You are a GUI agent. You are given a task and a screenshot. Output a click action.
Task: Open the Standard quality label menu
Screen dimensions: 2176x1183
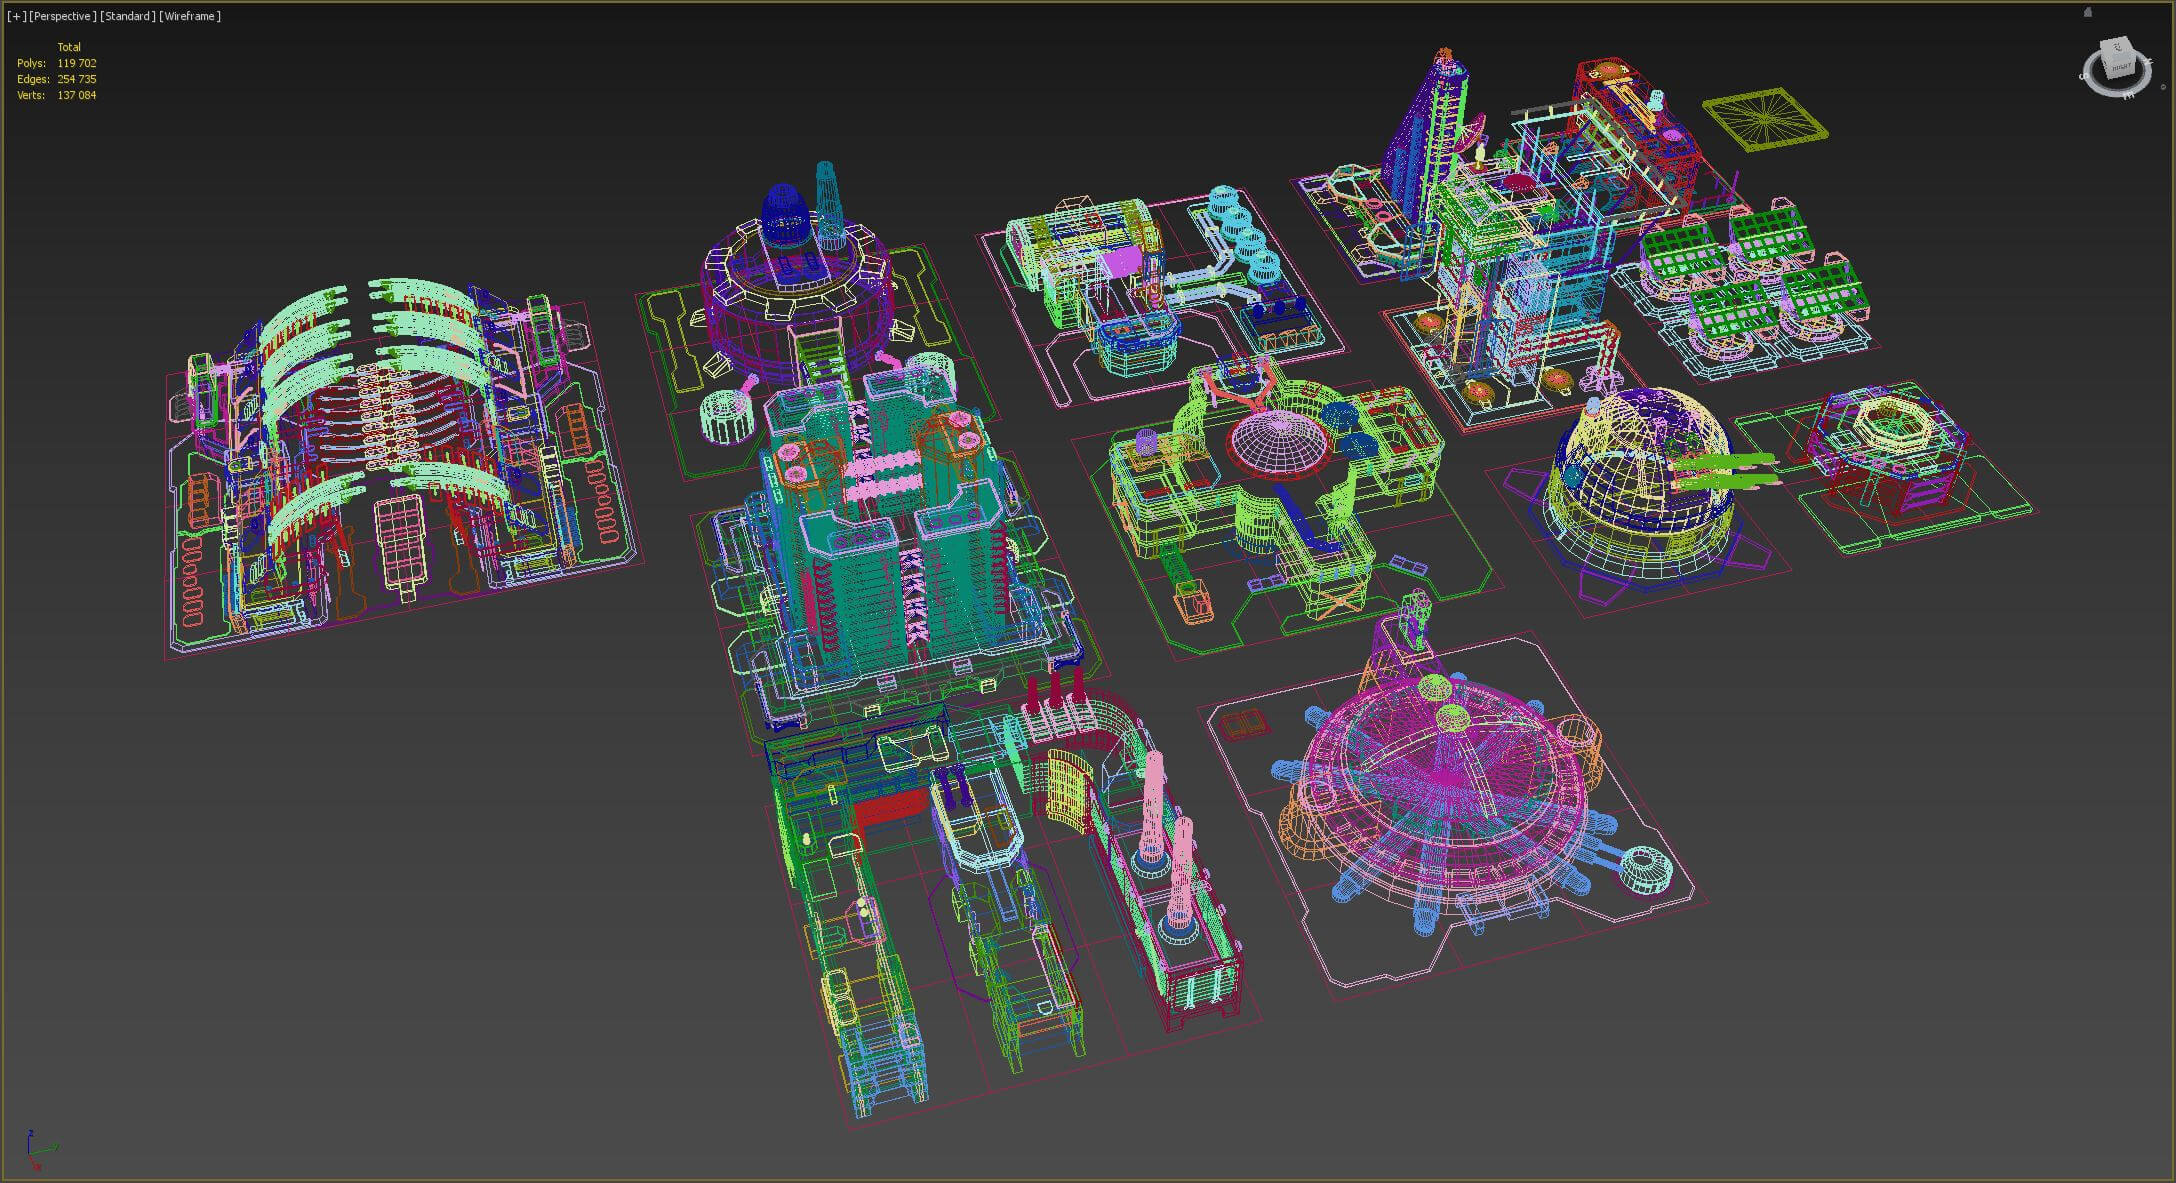point(128,16)
